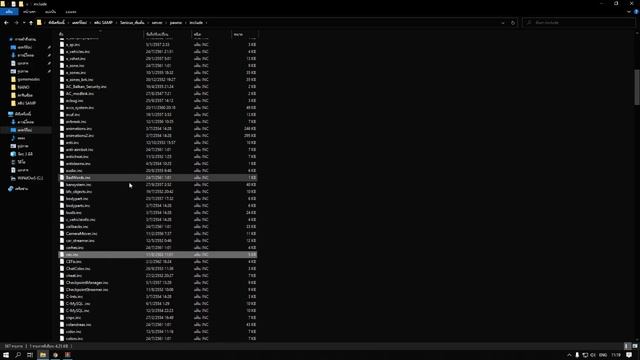Select audio.inc file icon
The image size is (640, 360).
click(62, 171)
